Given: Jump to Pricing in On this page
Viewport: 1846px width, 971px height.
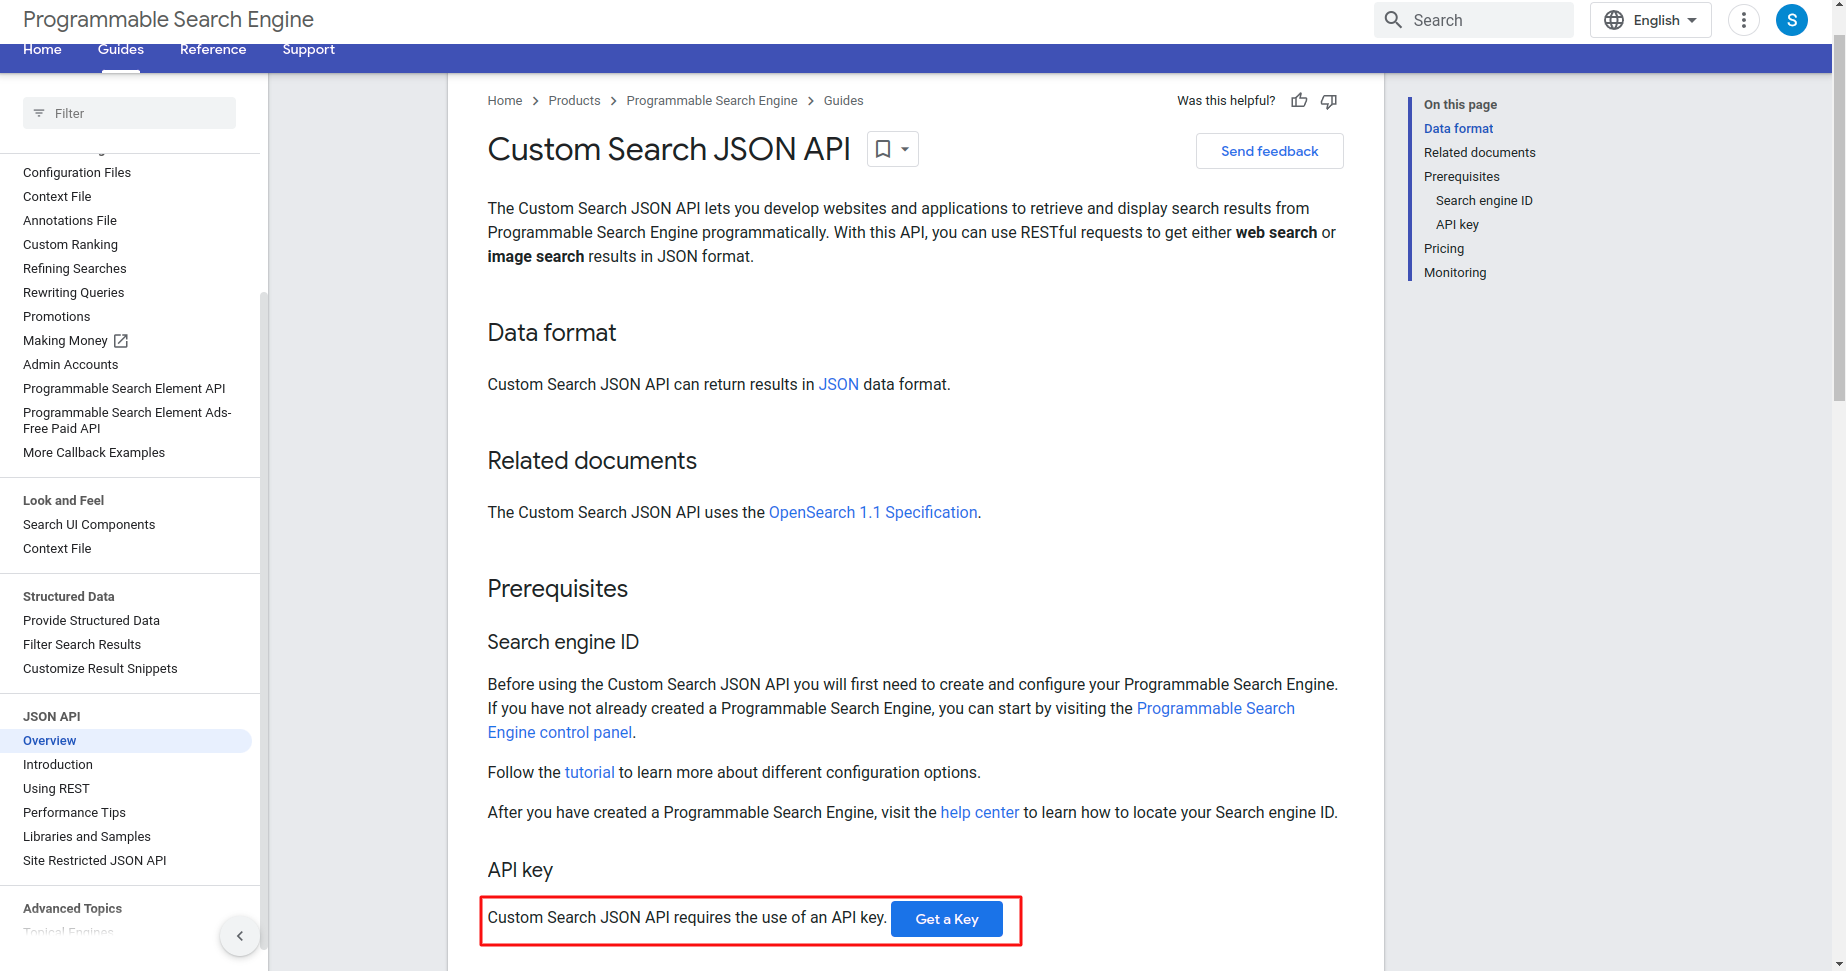Looking at the screenshot, I should point(1443,248).
